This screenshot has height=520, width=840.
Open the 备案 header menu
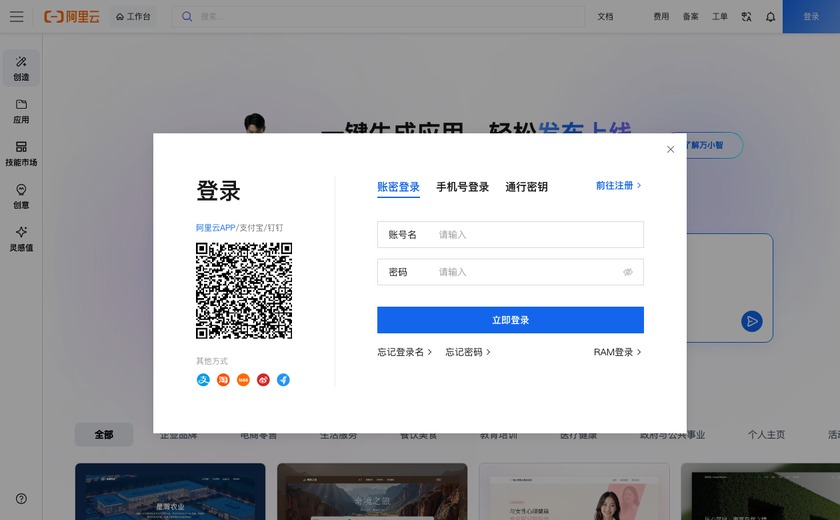691,17
